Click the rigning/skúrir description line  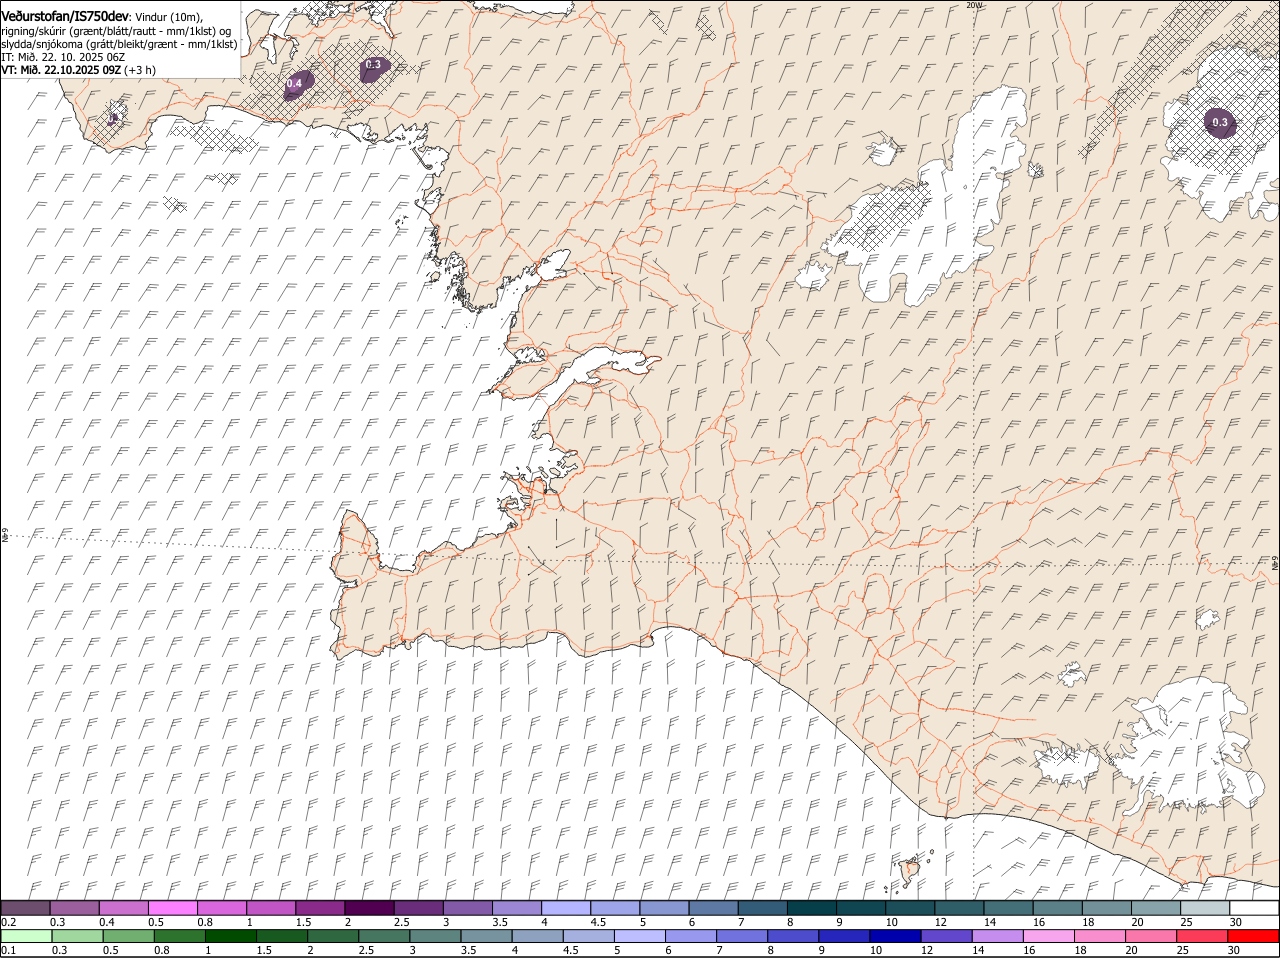point(116,31)
